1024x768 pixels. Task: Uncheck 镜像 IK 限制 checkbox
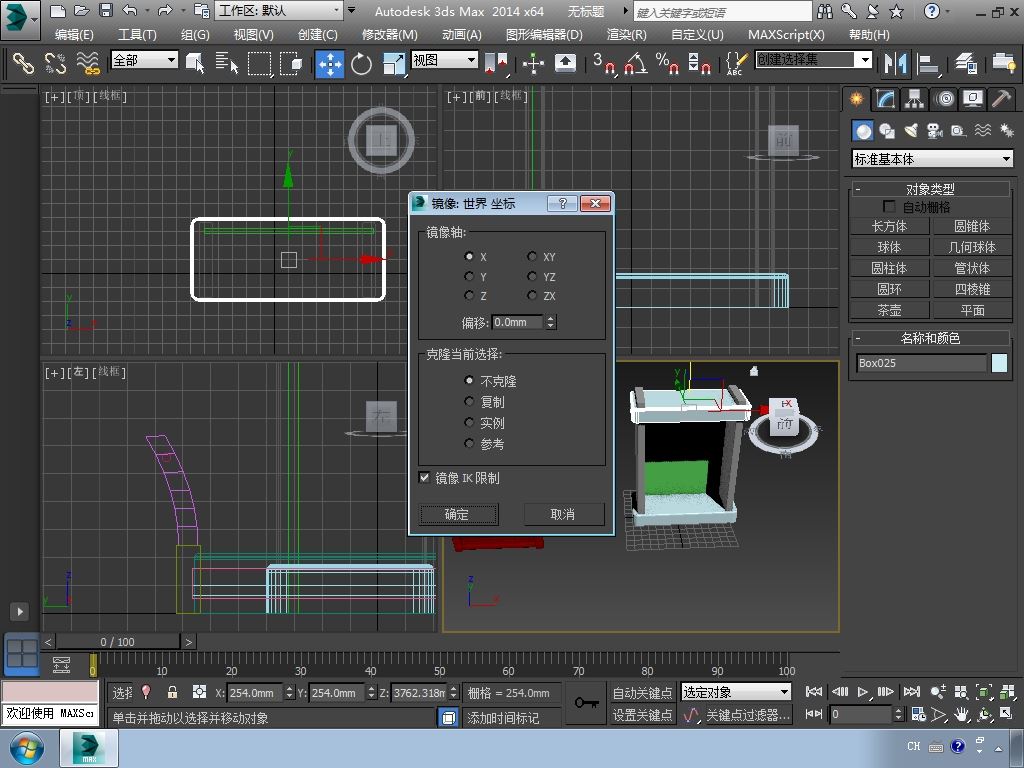click(x=424, y=477)
